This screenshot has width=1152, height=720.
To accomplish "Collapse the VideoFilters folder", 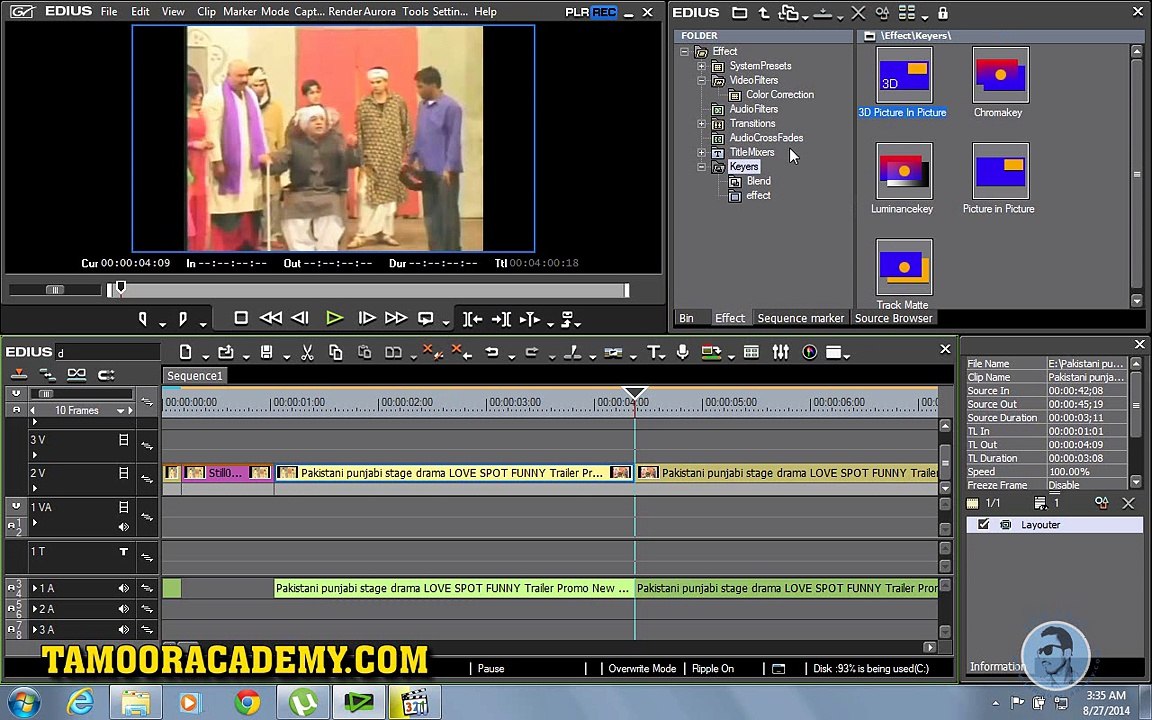I will 702,80.
